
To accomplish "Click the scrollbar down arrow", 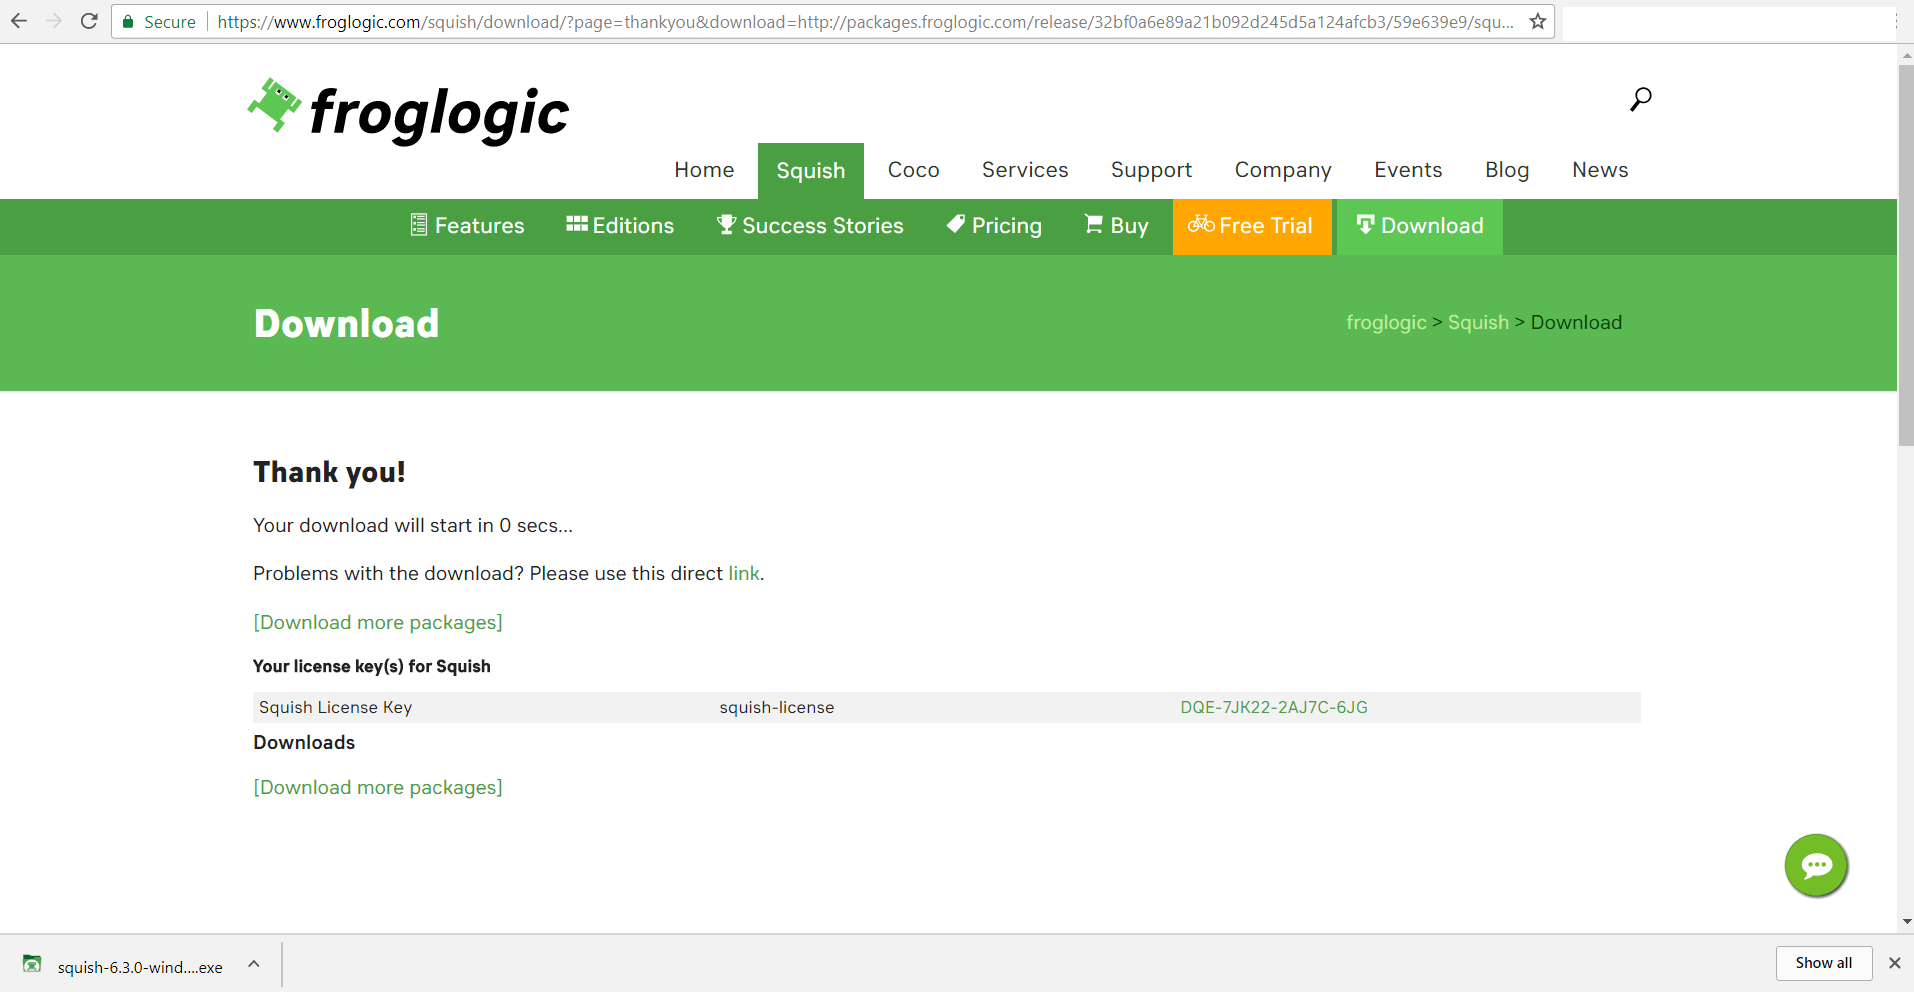I will point(1906,921).
